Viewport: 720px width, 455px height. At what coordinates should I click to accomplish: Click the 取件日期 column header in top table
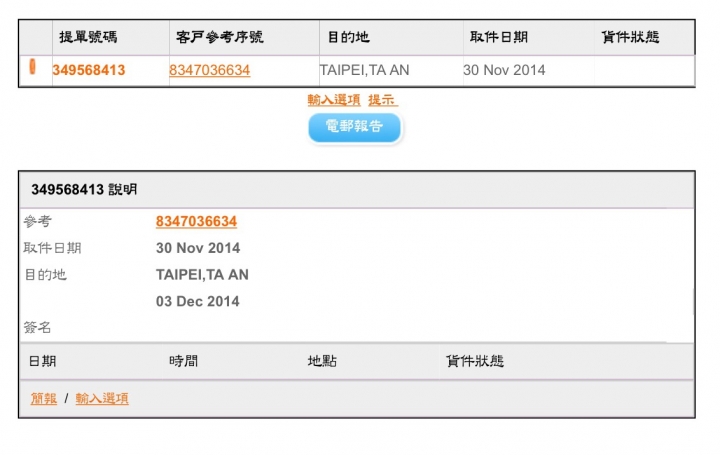pos(498,38)
